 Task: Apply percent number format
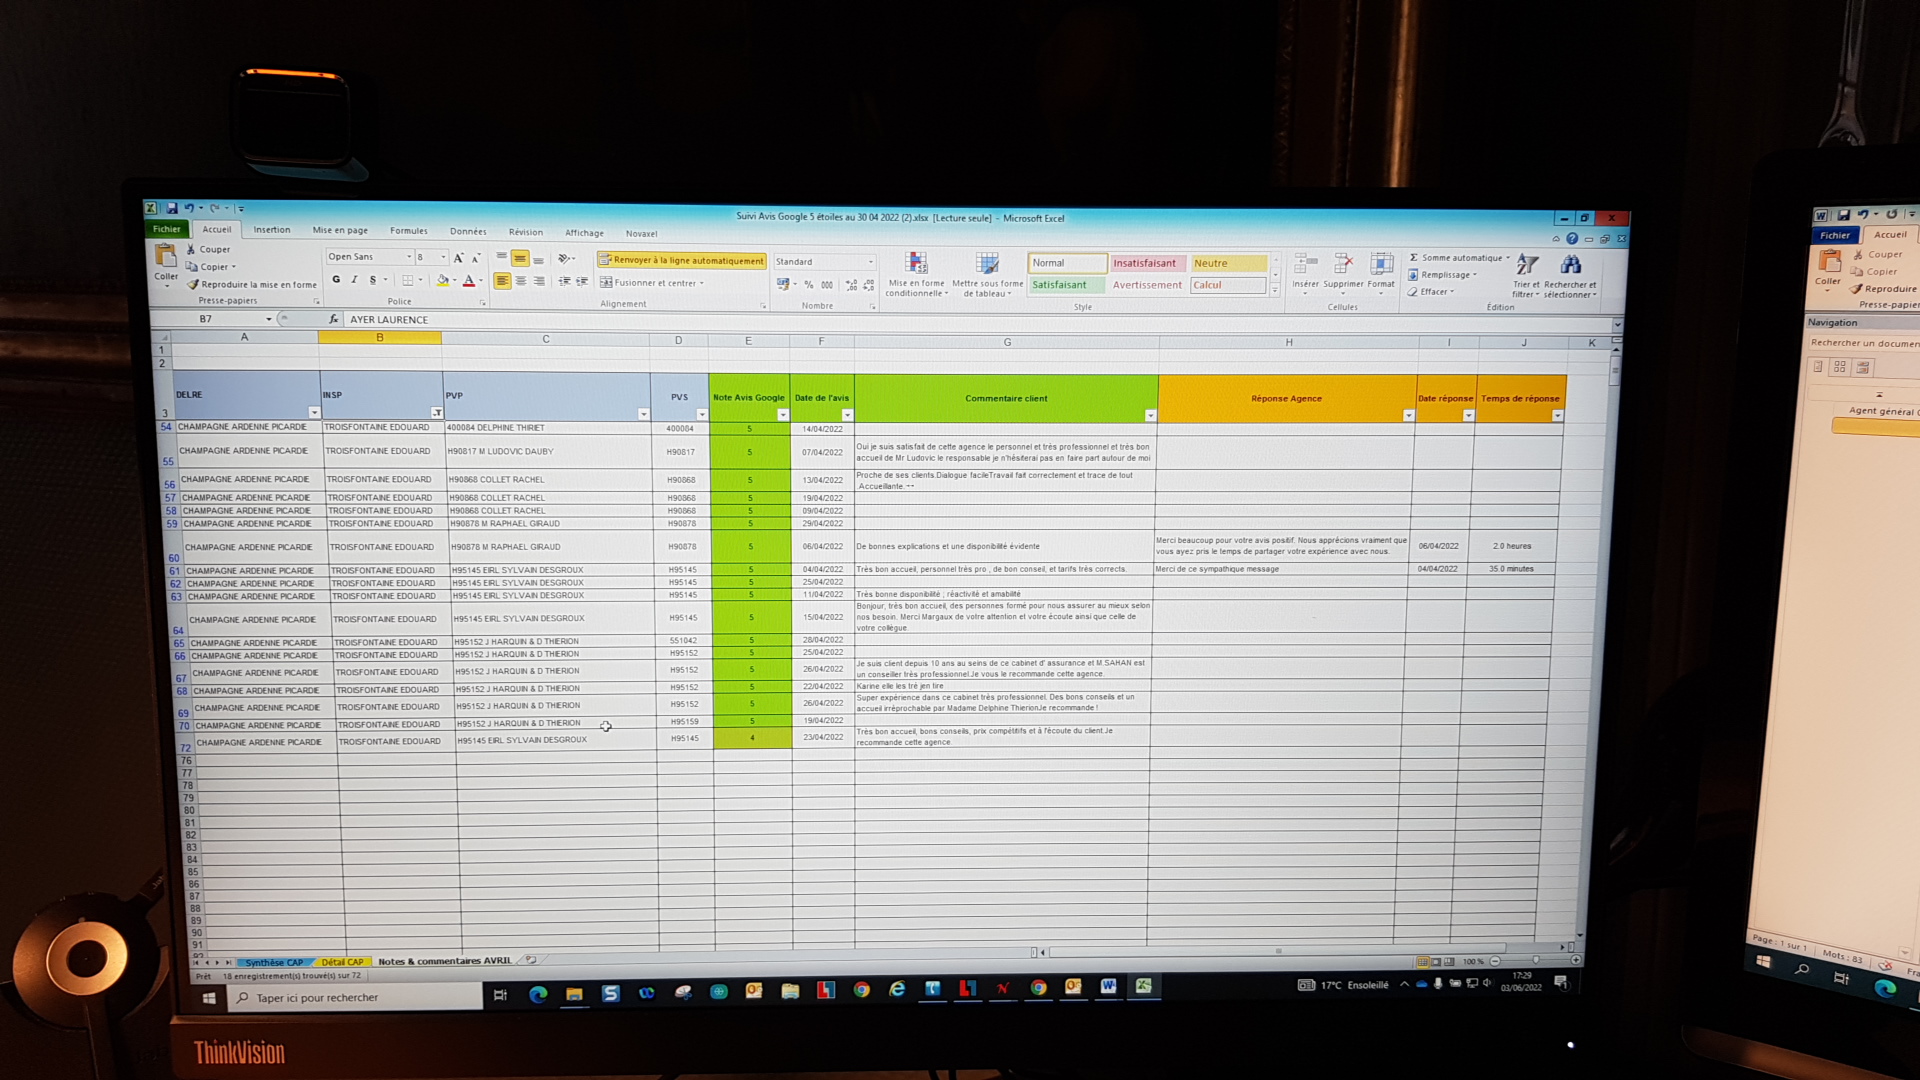point(809,285)
